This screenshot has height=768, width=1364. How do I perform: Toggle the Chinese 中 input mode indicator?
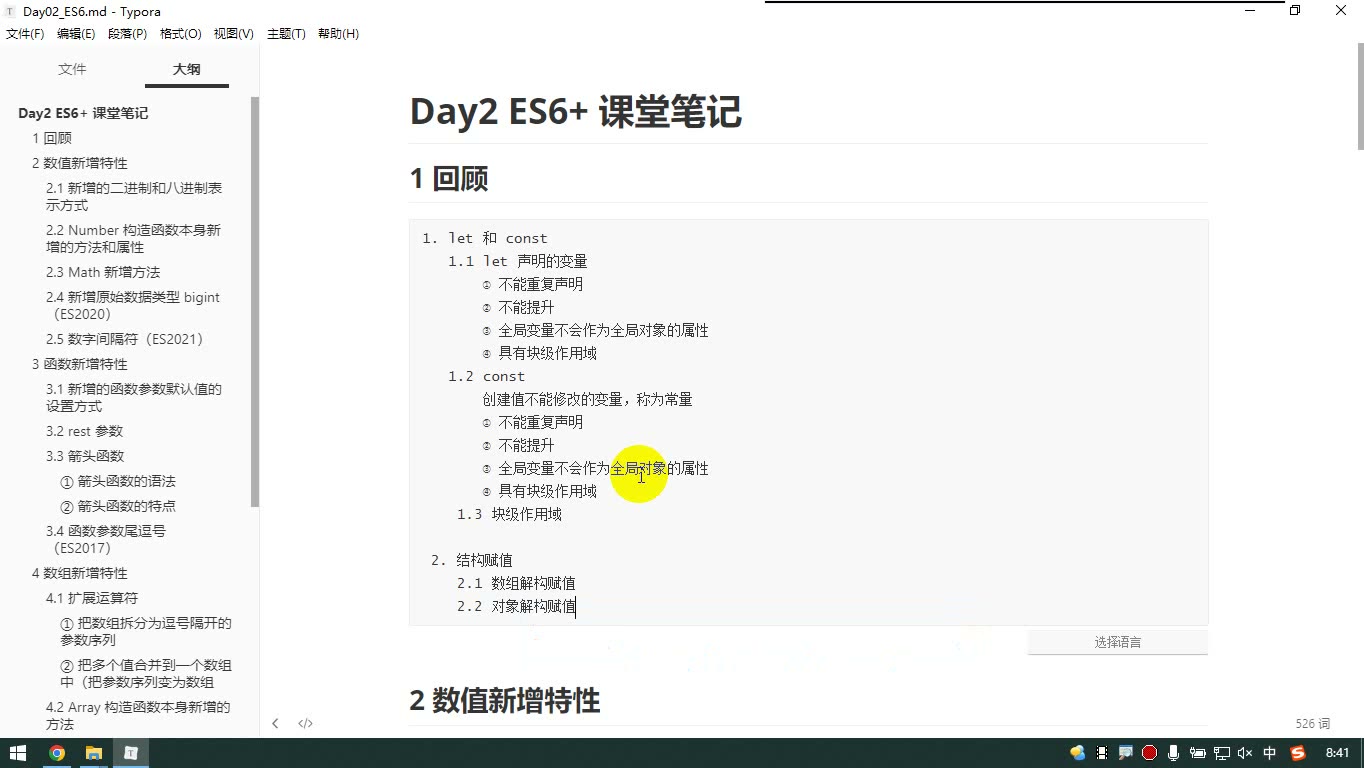[x=1270, y=753]
